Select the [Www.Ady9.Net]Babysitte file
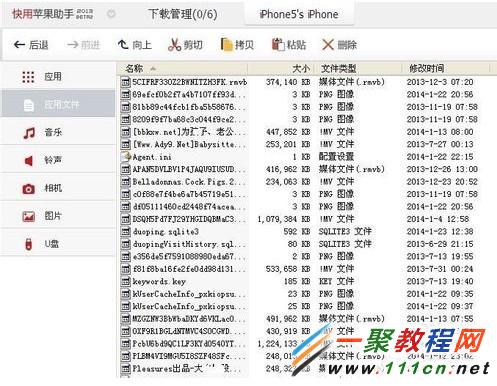The height and width of the screenshot is (386, 497). [x=188, y=144]
